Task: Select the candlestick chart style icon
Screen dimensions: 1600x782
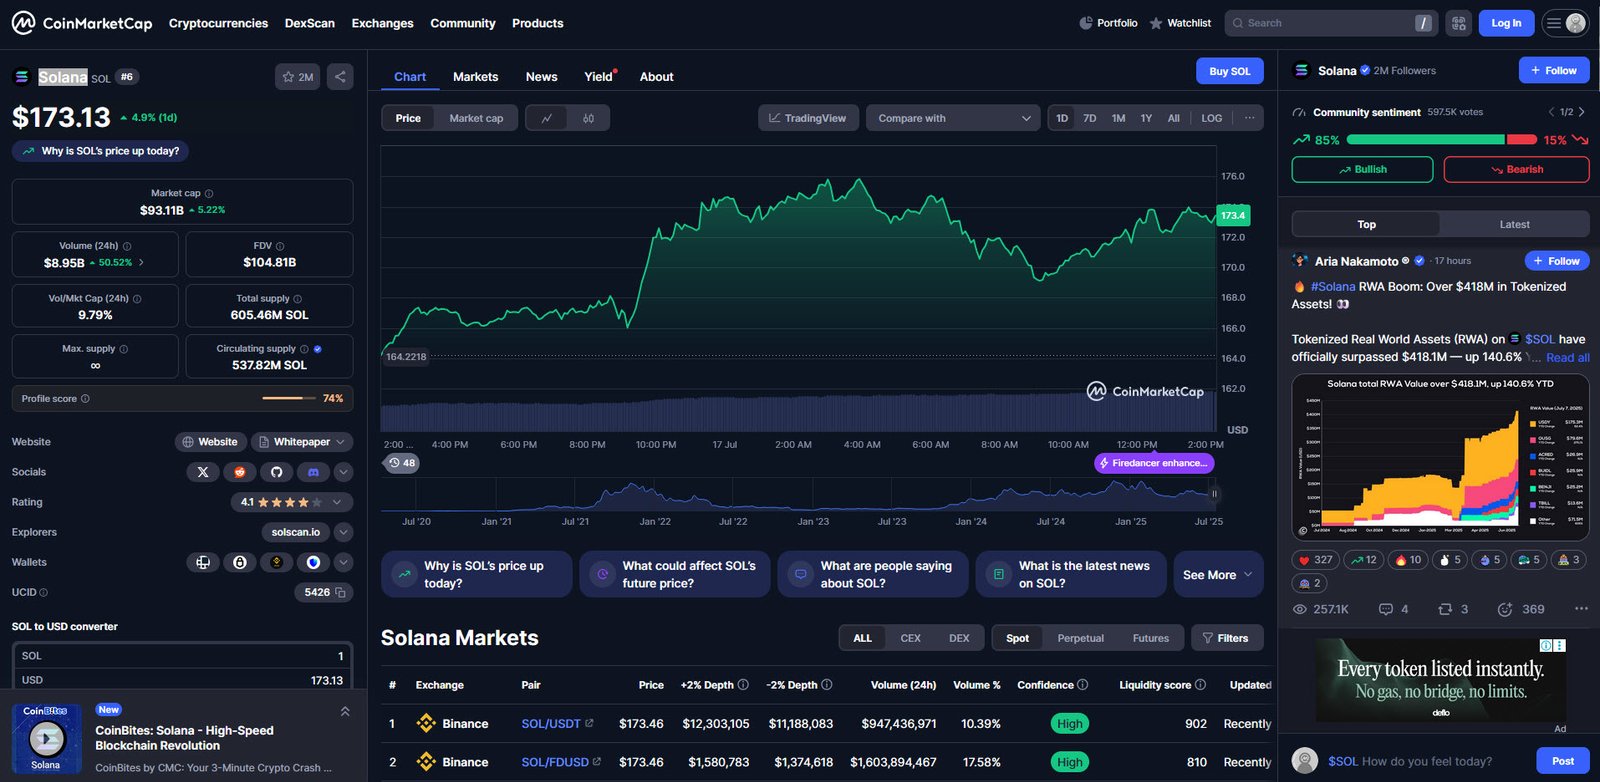Action: pos(588,118)
